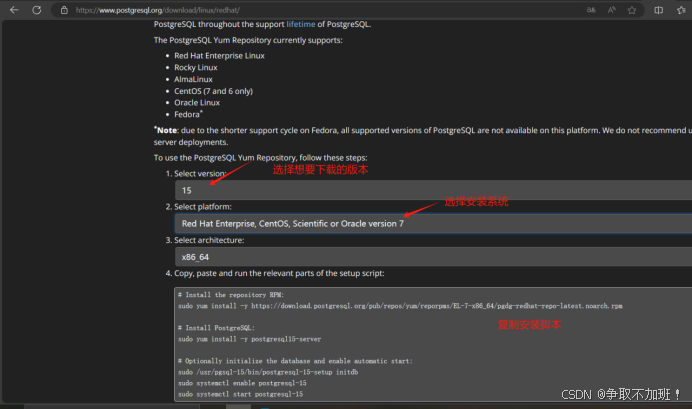Open the architecture dropdown showing x86_64
The width and height of the screenshot is (692, 409).
(x=433, y=257)
